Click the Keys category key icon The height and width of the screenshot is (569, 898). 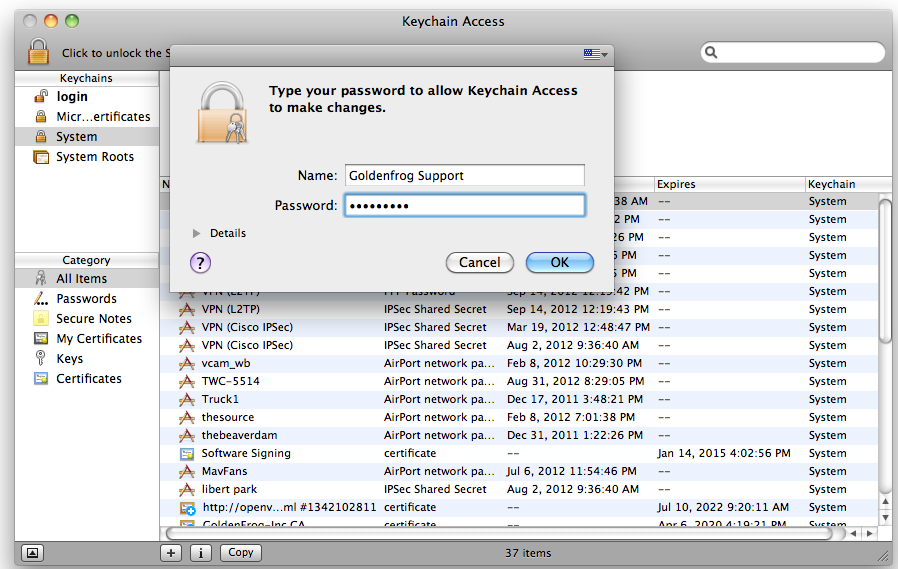pos(40,358)
